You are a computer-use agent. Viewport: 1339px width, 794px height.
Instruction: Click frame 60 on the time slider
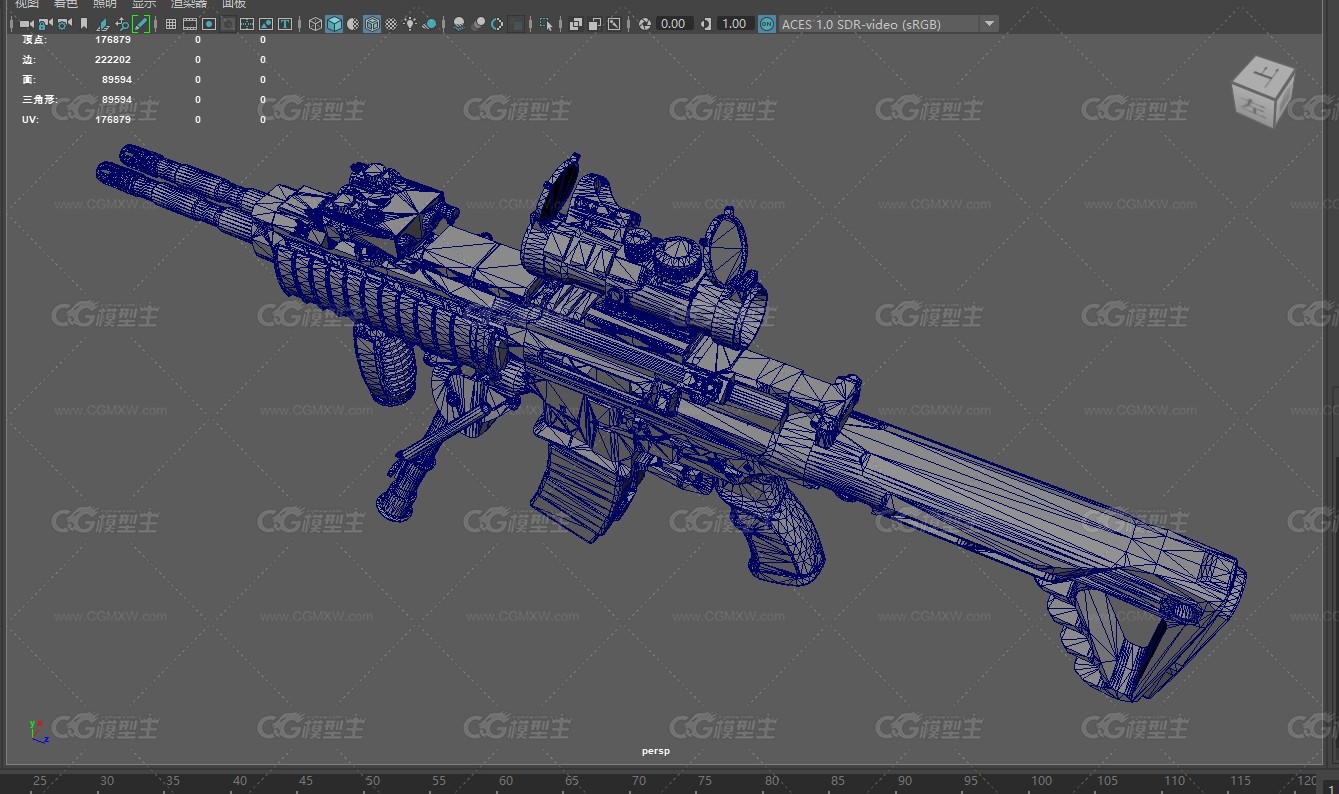(506, 781)
